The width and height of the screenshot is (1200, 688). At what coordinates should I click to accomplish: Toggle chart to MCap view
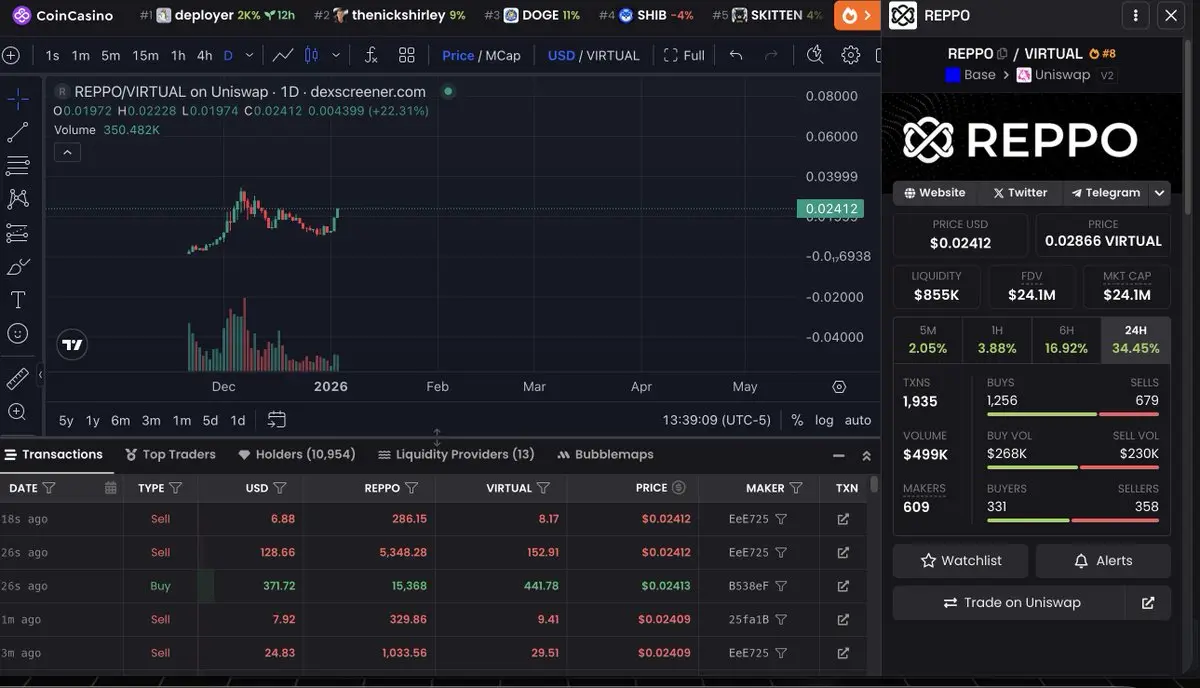(x=502, y=55)
